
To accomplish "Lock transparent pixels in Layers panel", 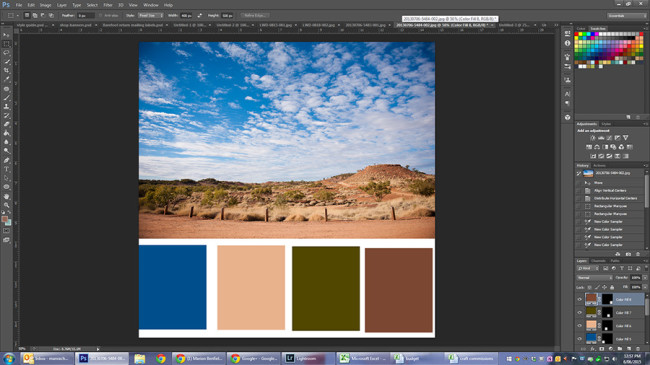I will [x=590, y=287].
